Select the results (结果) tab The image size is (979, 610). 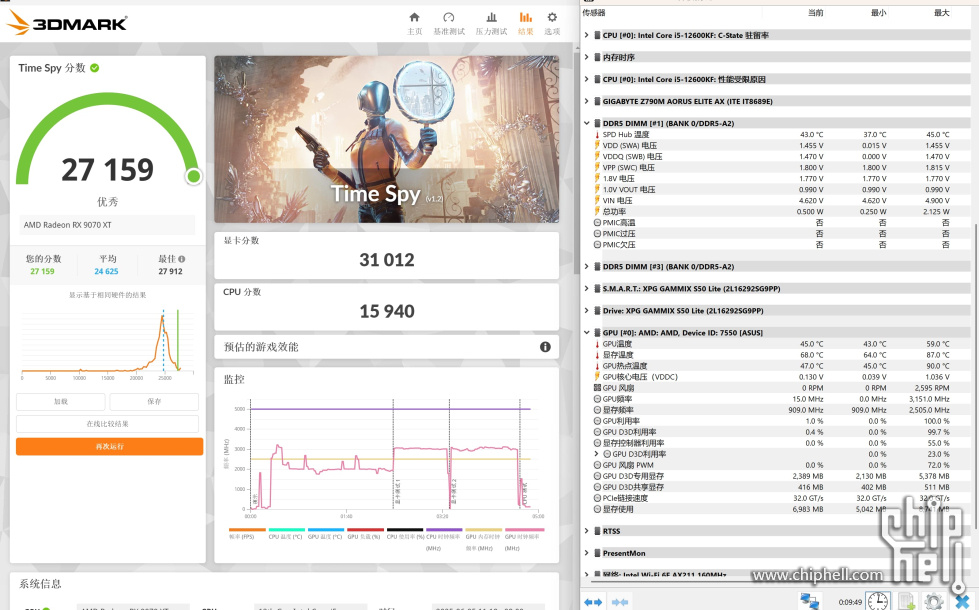pyautogui.click(x=526, y=23)
